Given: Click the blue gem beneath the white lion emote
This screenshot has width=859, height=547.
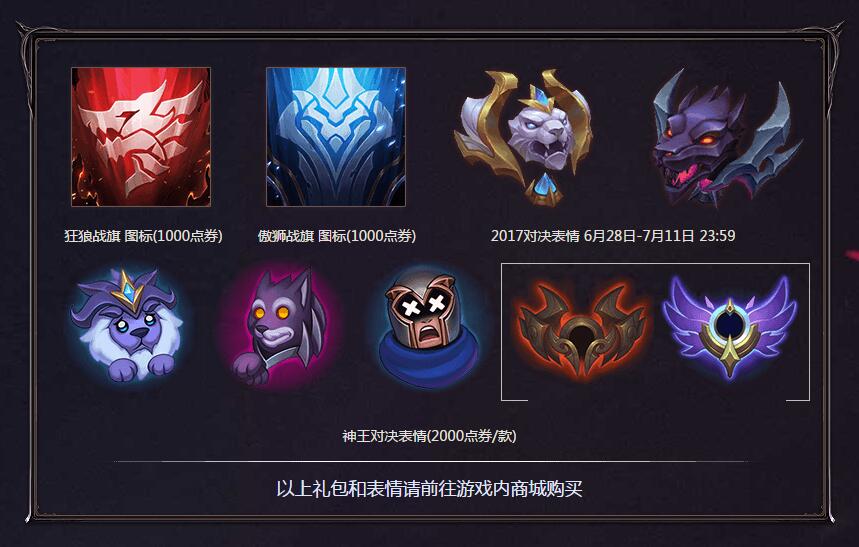Looking at the screenshot, I should pos(544,186).
